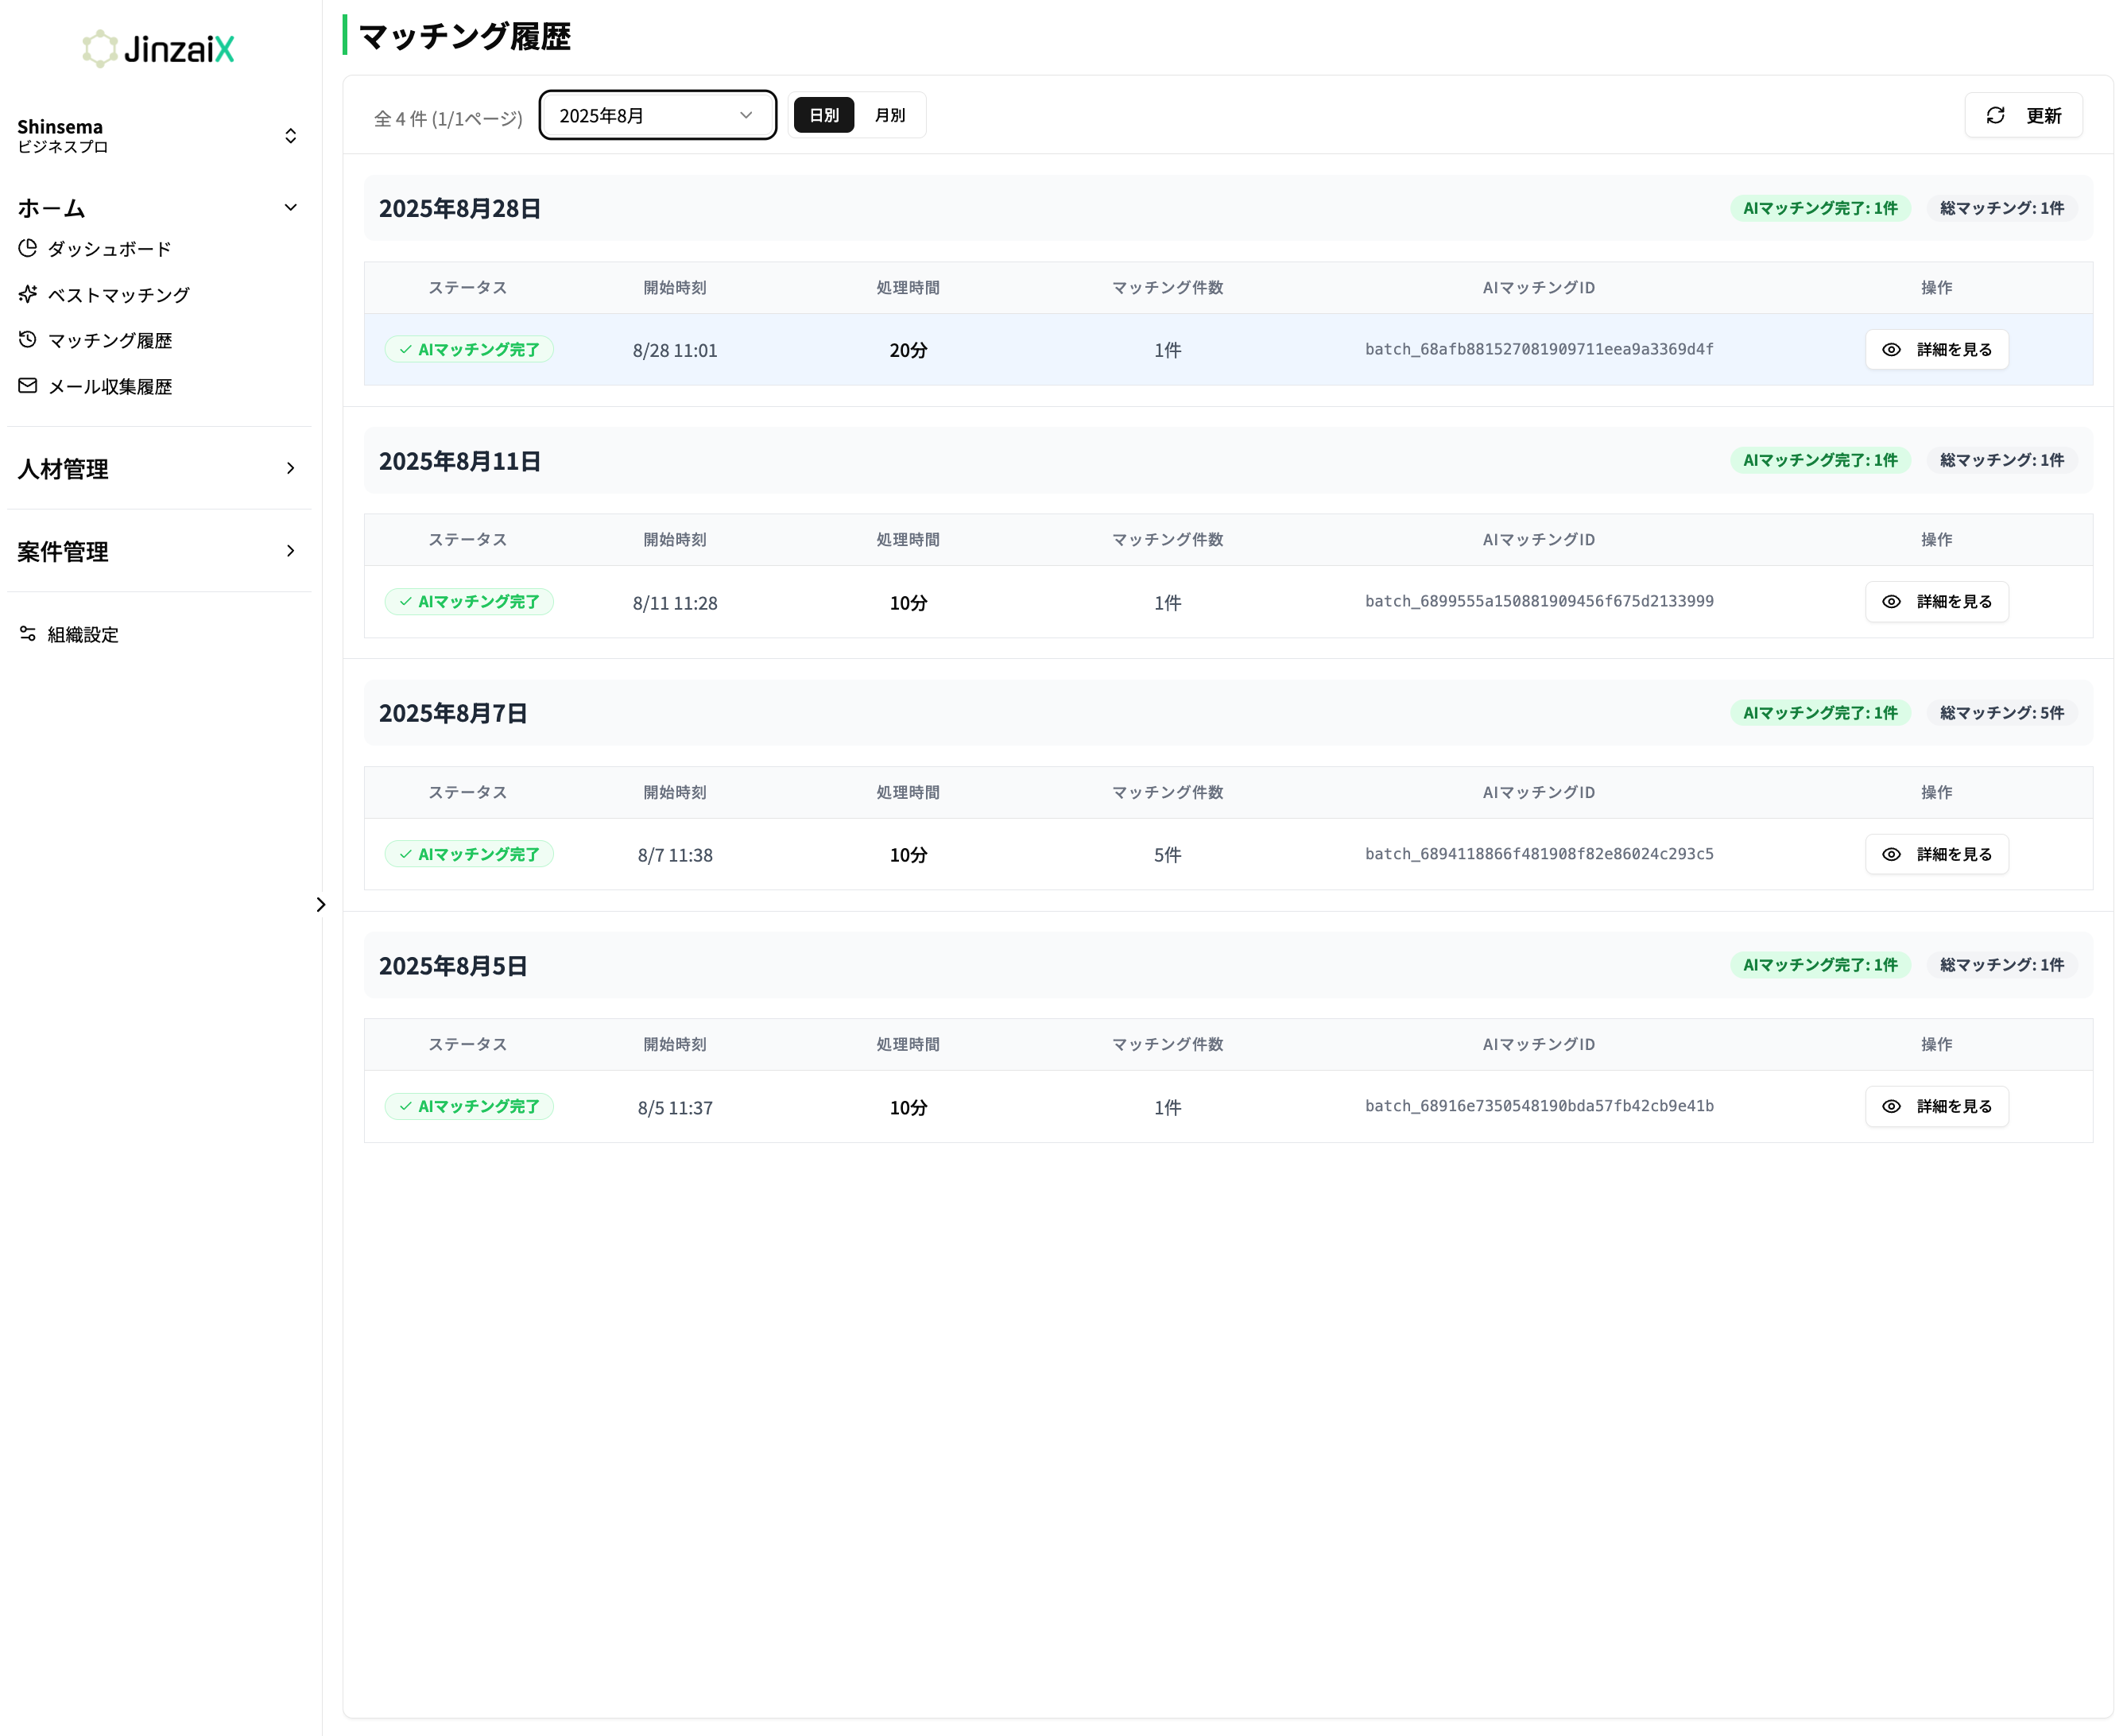Click AIマッチング完了 status badge for 8/5
Viewport: 2127px width, 1736px height.
pyautogui.click(x=469, y=1107)
